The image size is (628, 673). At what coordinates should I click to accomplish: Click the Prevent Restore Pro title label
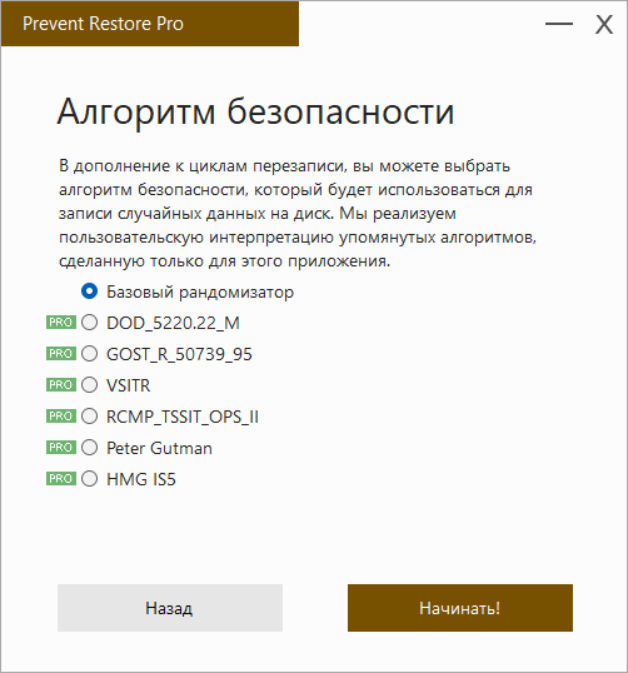pyautogui.click(x=103, y=24)
